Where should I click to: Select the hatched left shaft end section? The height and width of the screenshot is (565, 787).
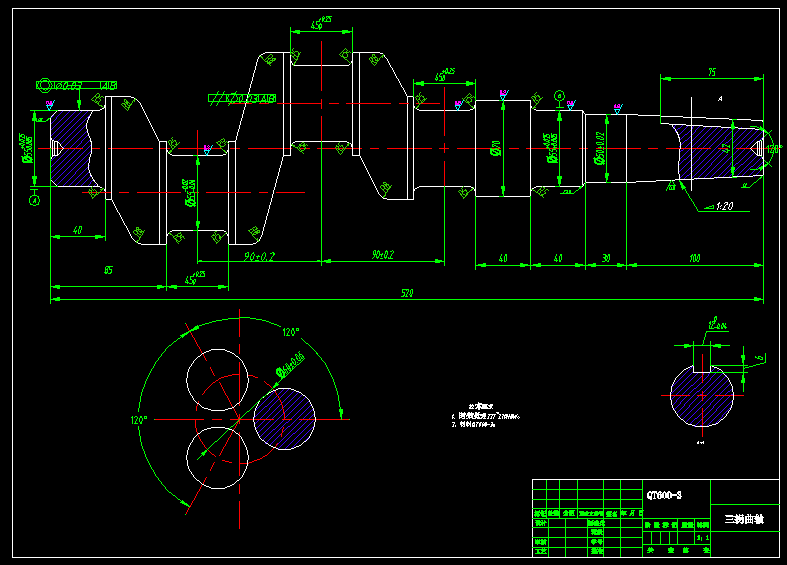point(71,149)
